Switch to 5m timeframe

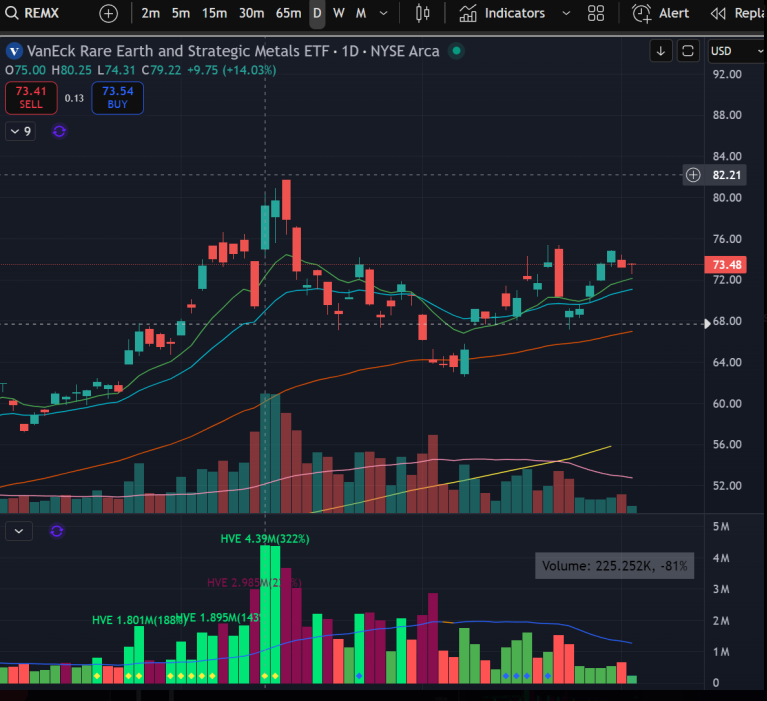pos(180,13)
